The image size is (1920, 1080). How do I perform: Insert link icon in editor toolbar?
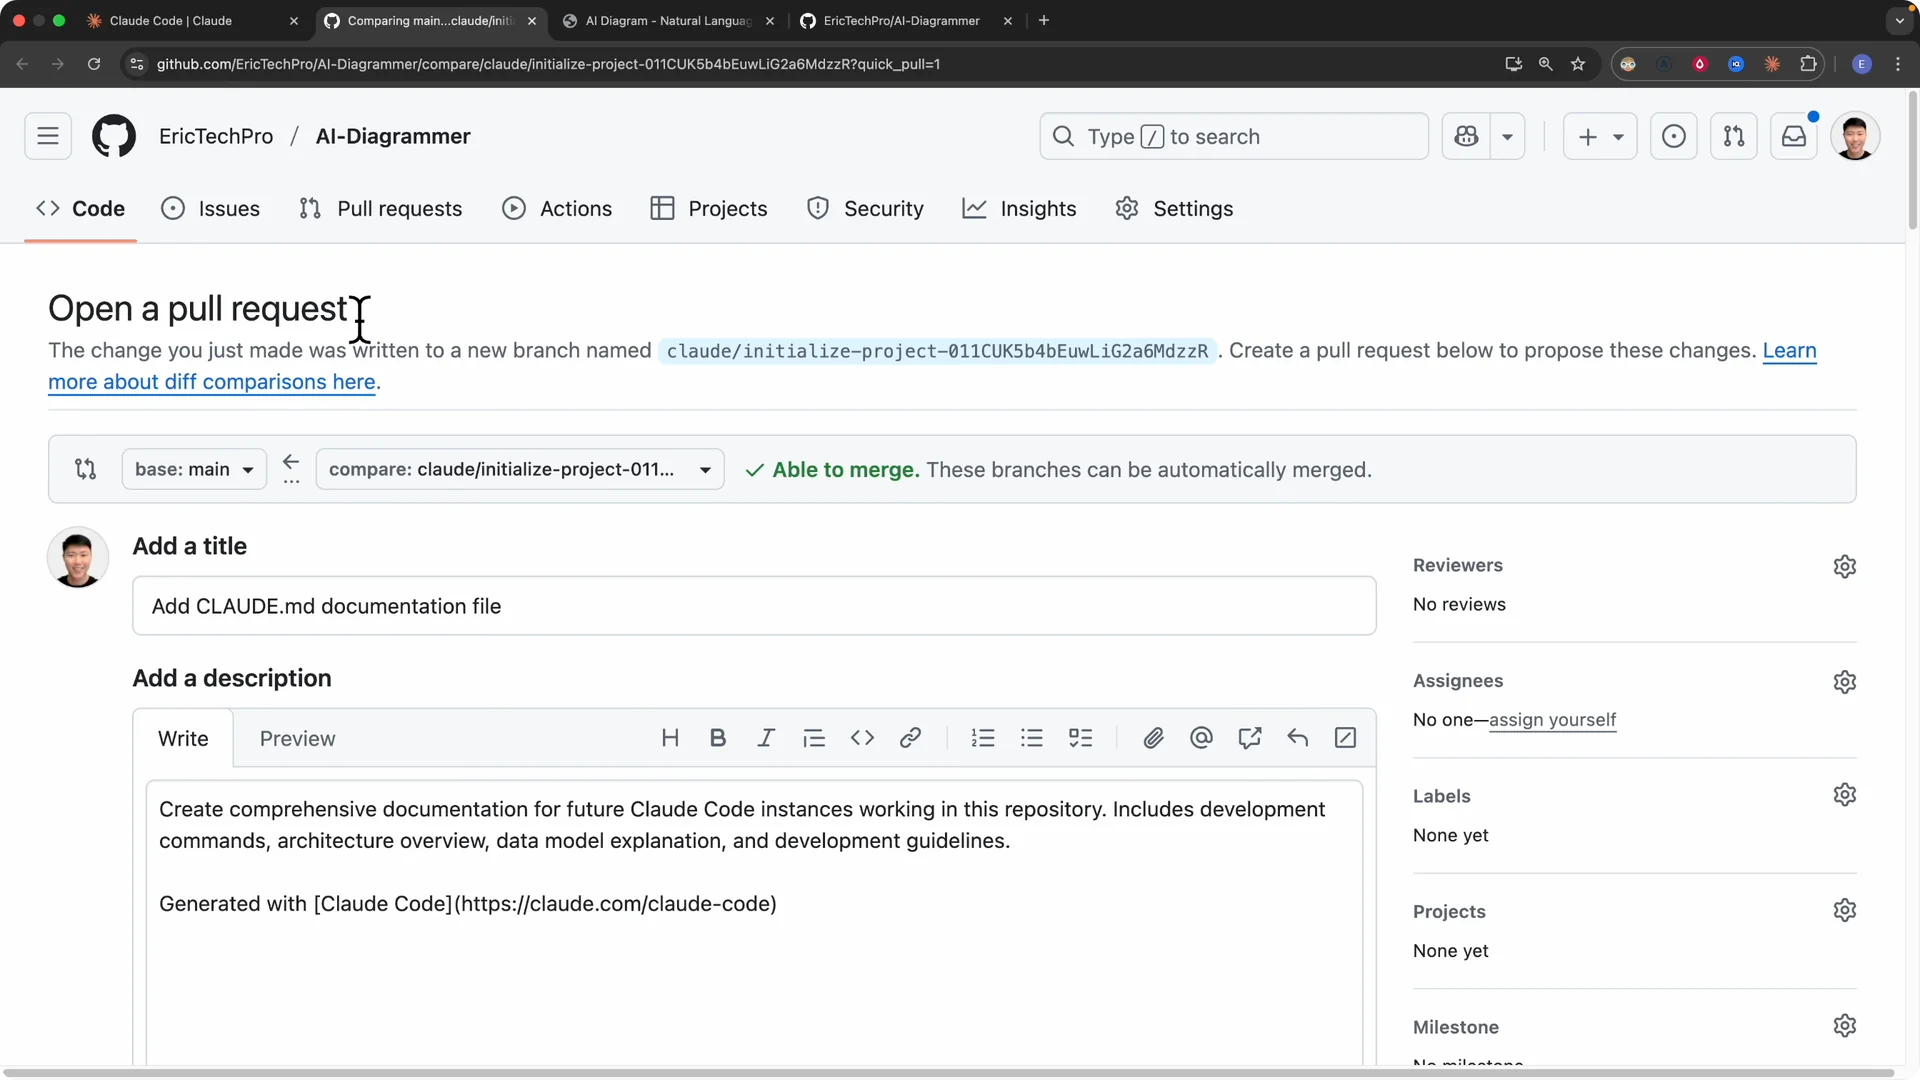(910, 738)
